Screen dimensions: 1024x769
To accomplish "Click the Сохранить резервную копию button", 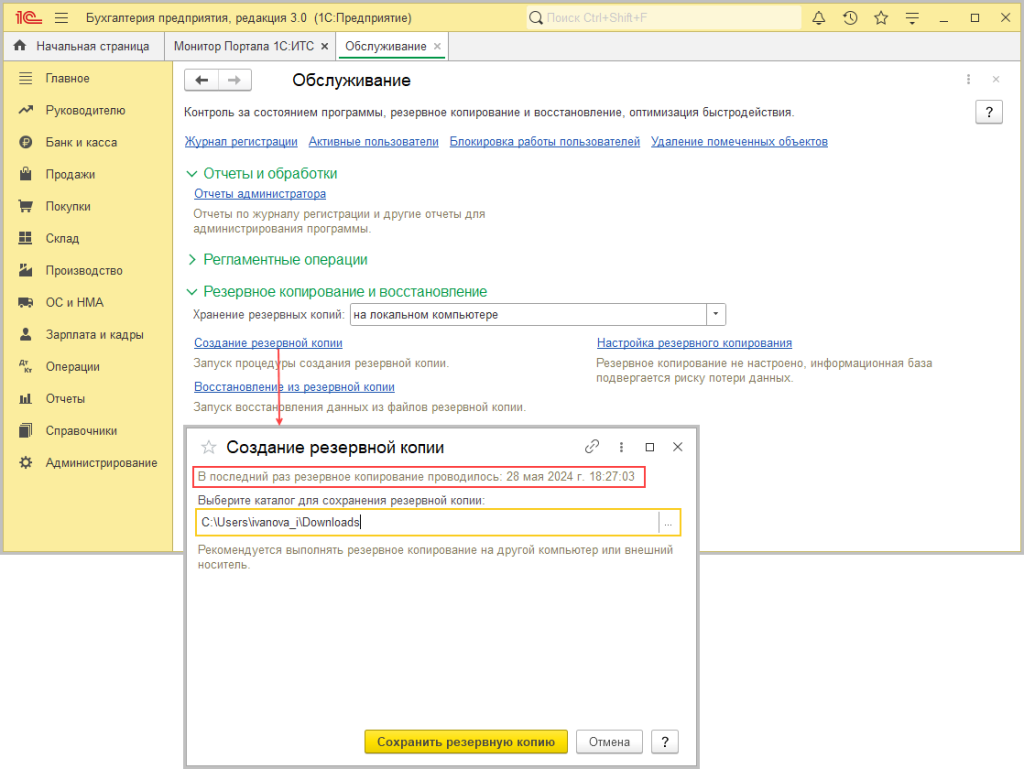I will (x=466, y=742).
